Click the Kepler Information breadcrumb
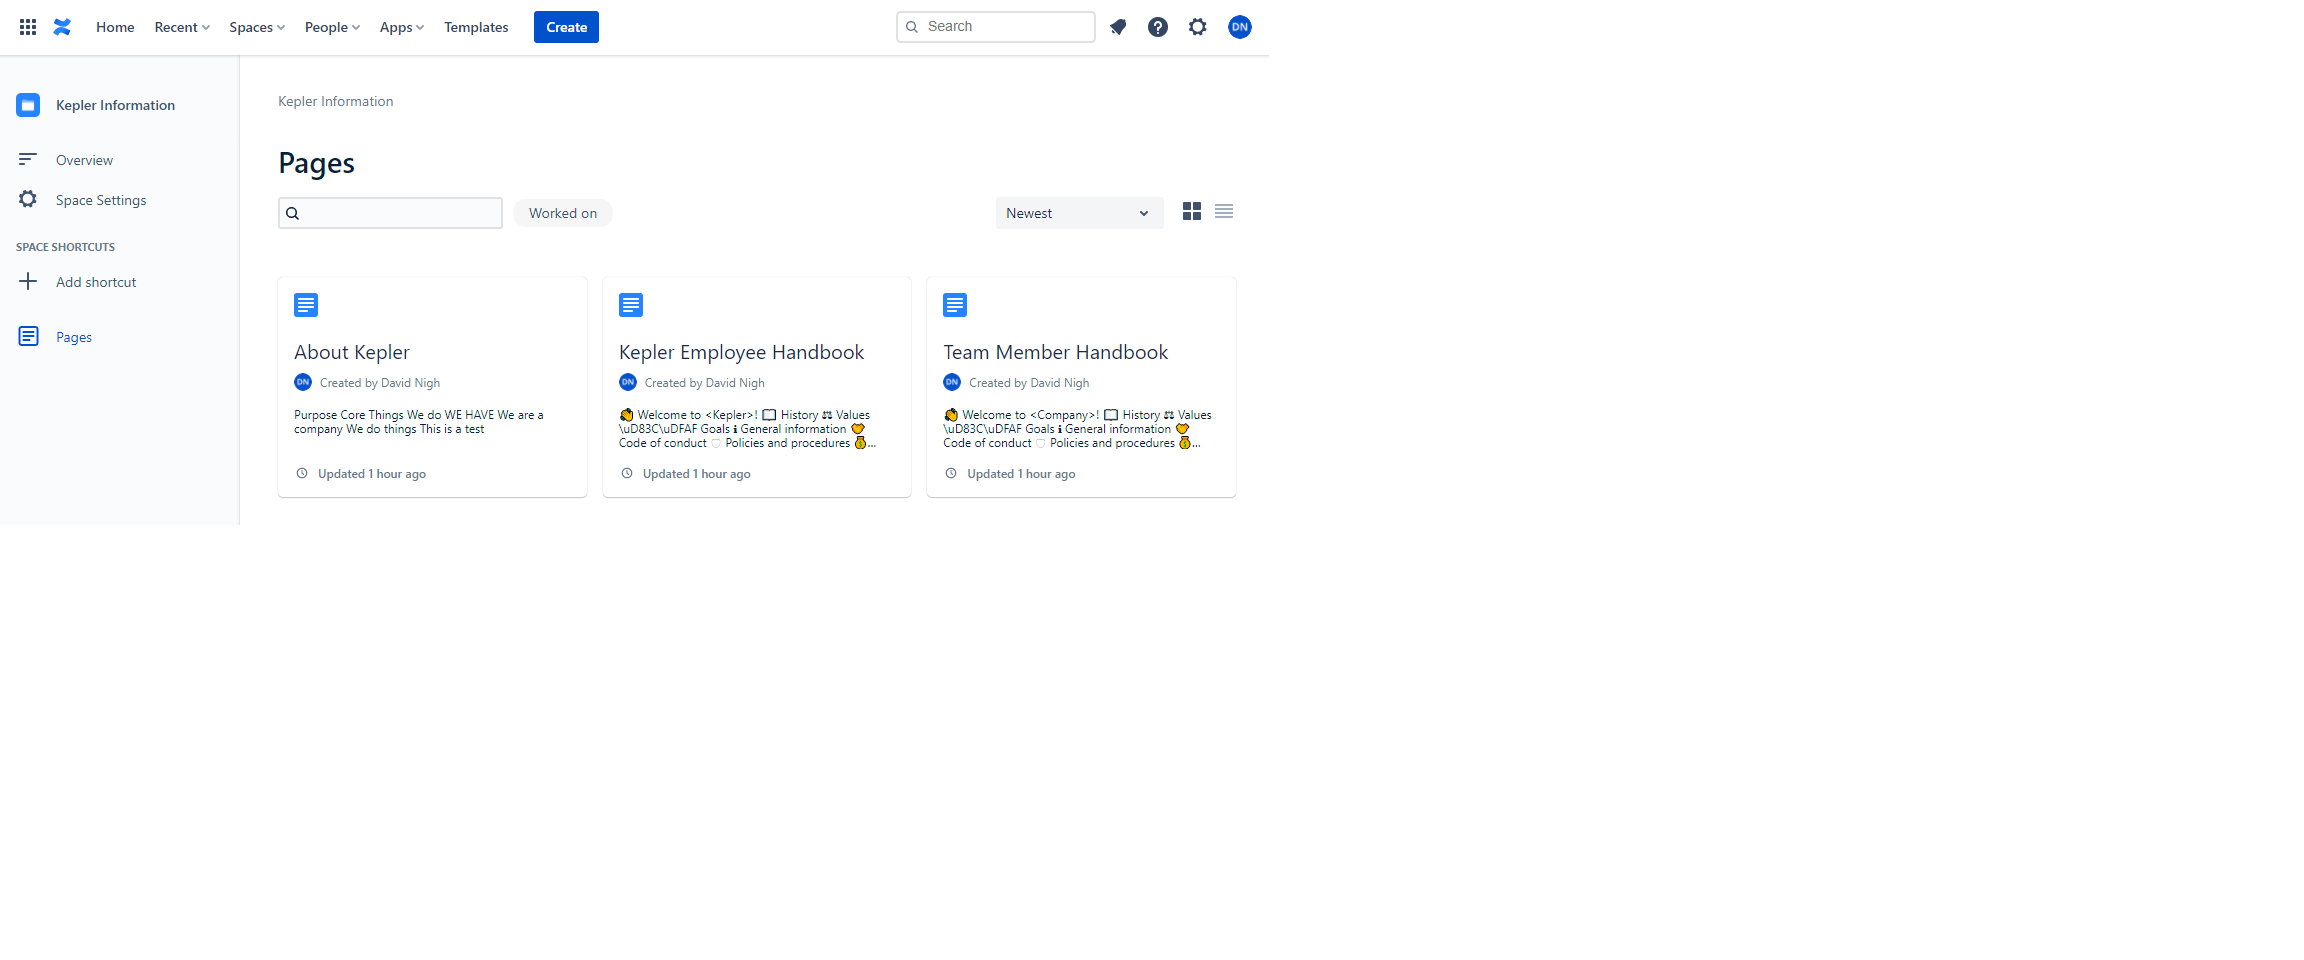The width and height of the screenshot is (2304, 960). (x=335, y=101)
